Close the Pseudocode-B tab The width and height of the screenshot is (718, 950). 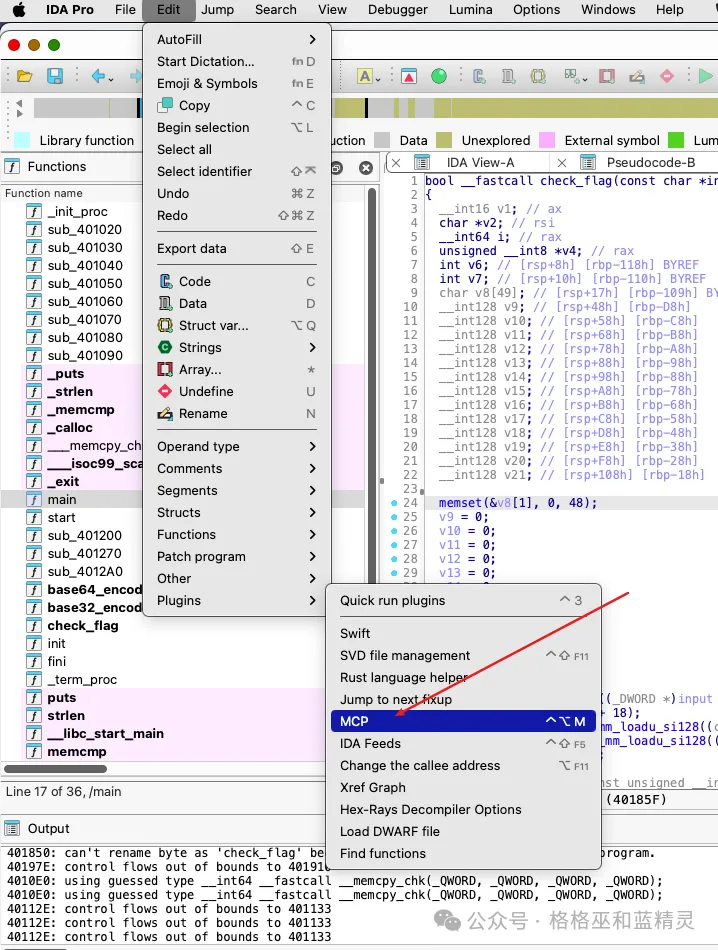[x=562, y=163]
